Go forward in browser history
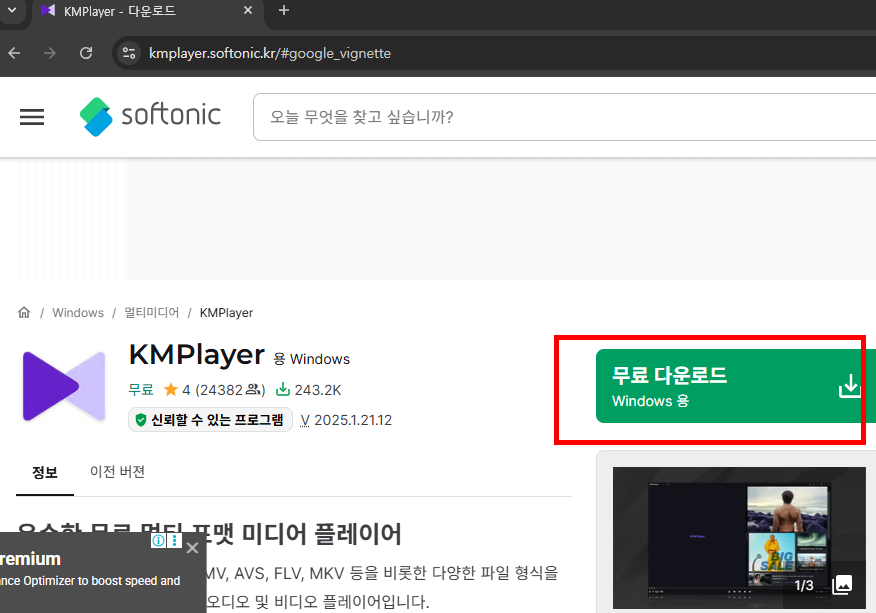Image resolution: width=876 pixels, height=613 pixels. [50, 53]
